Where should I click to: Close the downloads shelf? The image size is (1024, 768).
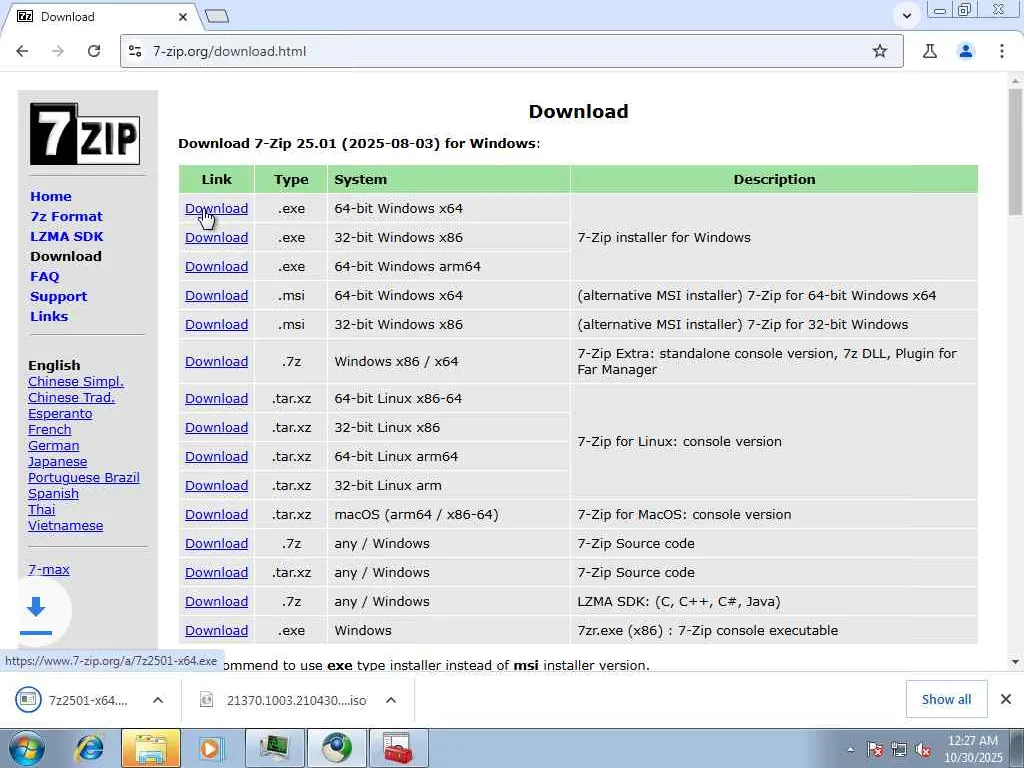[x=1006, y=699]
